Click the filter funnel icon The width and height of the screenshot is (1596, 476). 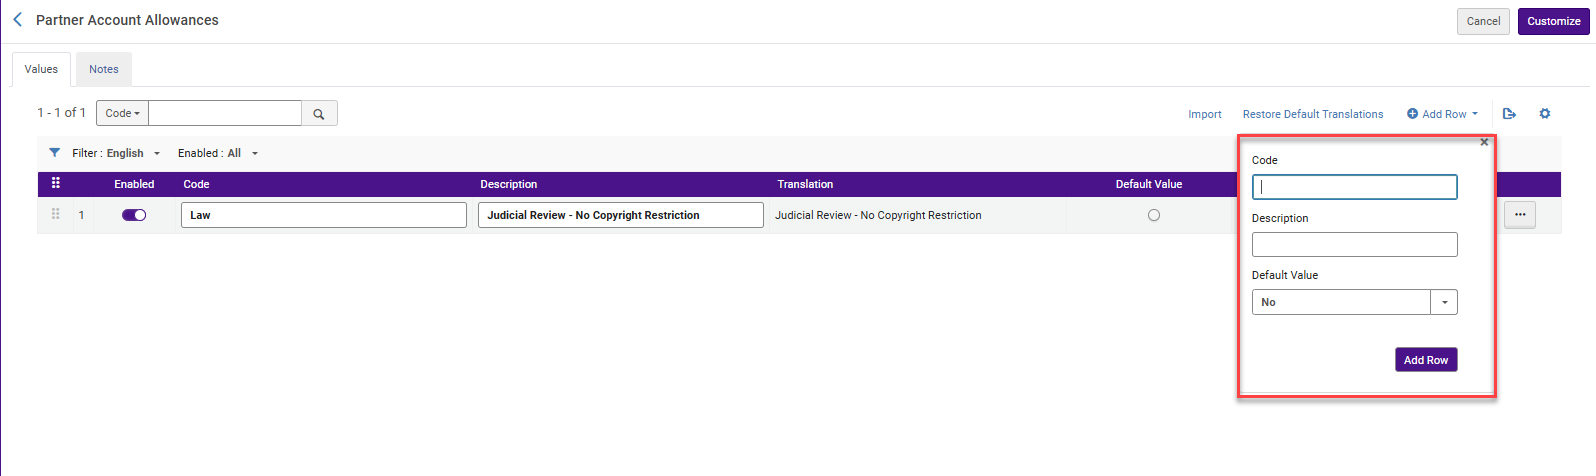click(x=55, y=153)
